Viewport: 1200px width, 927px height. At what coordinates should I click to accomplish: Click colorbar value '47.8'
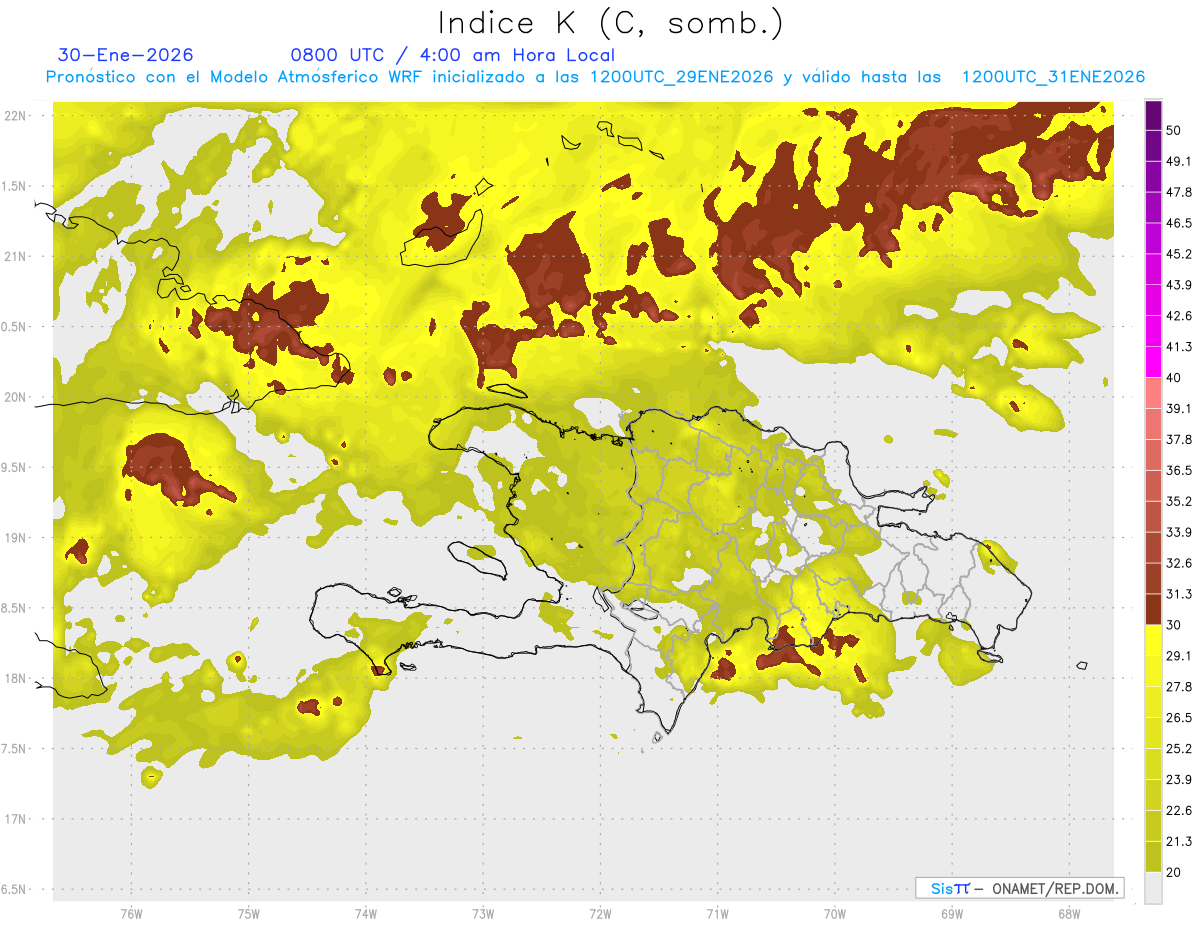tap(1179, 192)
